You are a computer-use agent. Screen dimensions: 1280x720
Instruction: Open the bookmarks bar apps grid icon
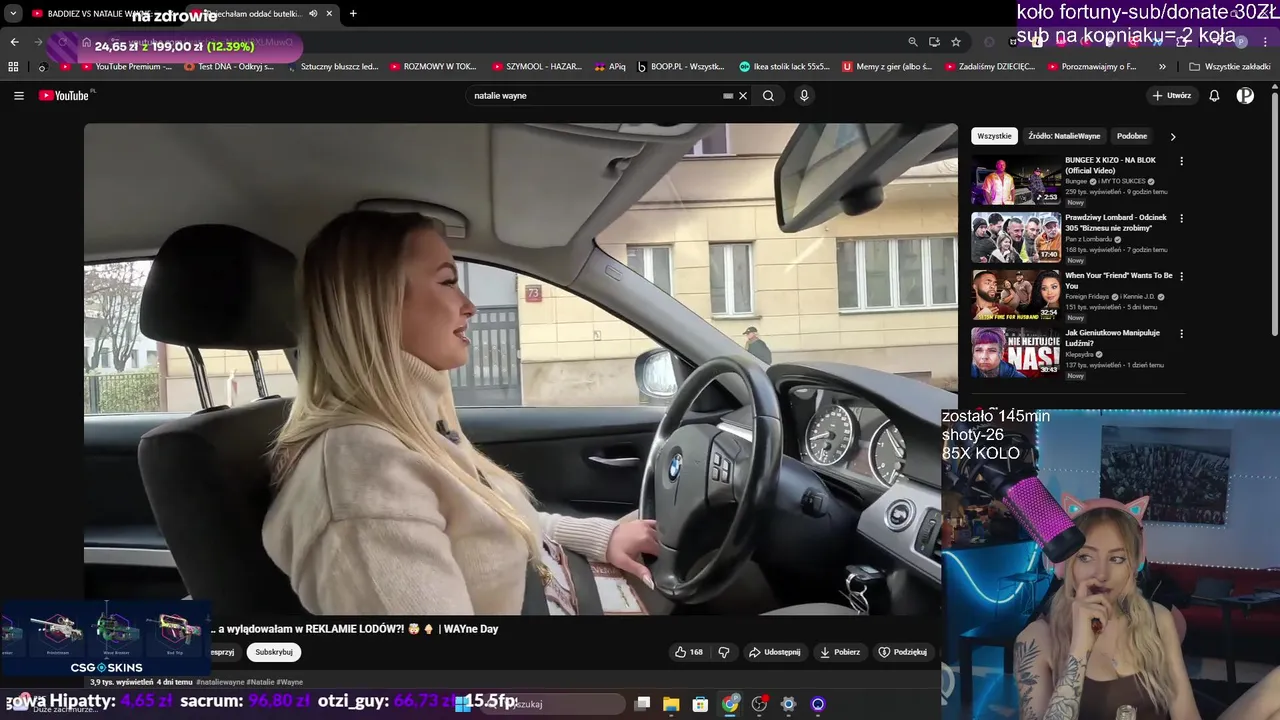(13, 67)
